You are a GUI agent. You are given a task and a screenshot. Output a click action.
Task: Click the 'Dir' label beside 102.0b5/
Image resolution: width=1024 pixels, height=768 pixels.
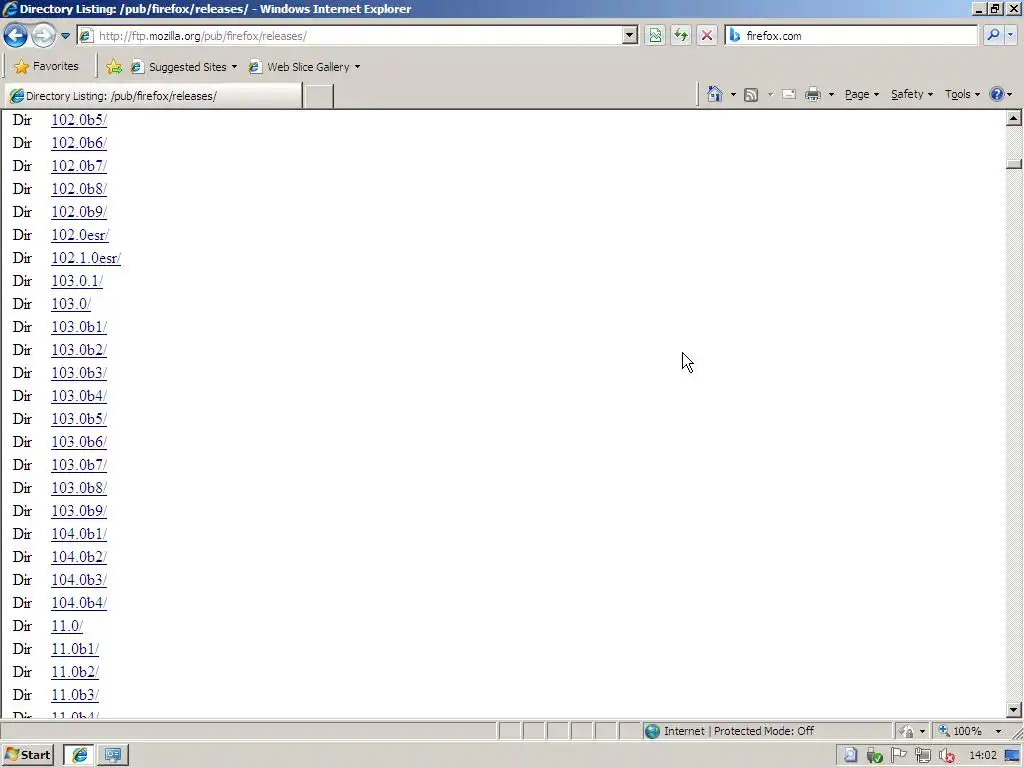22,120
